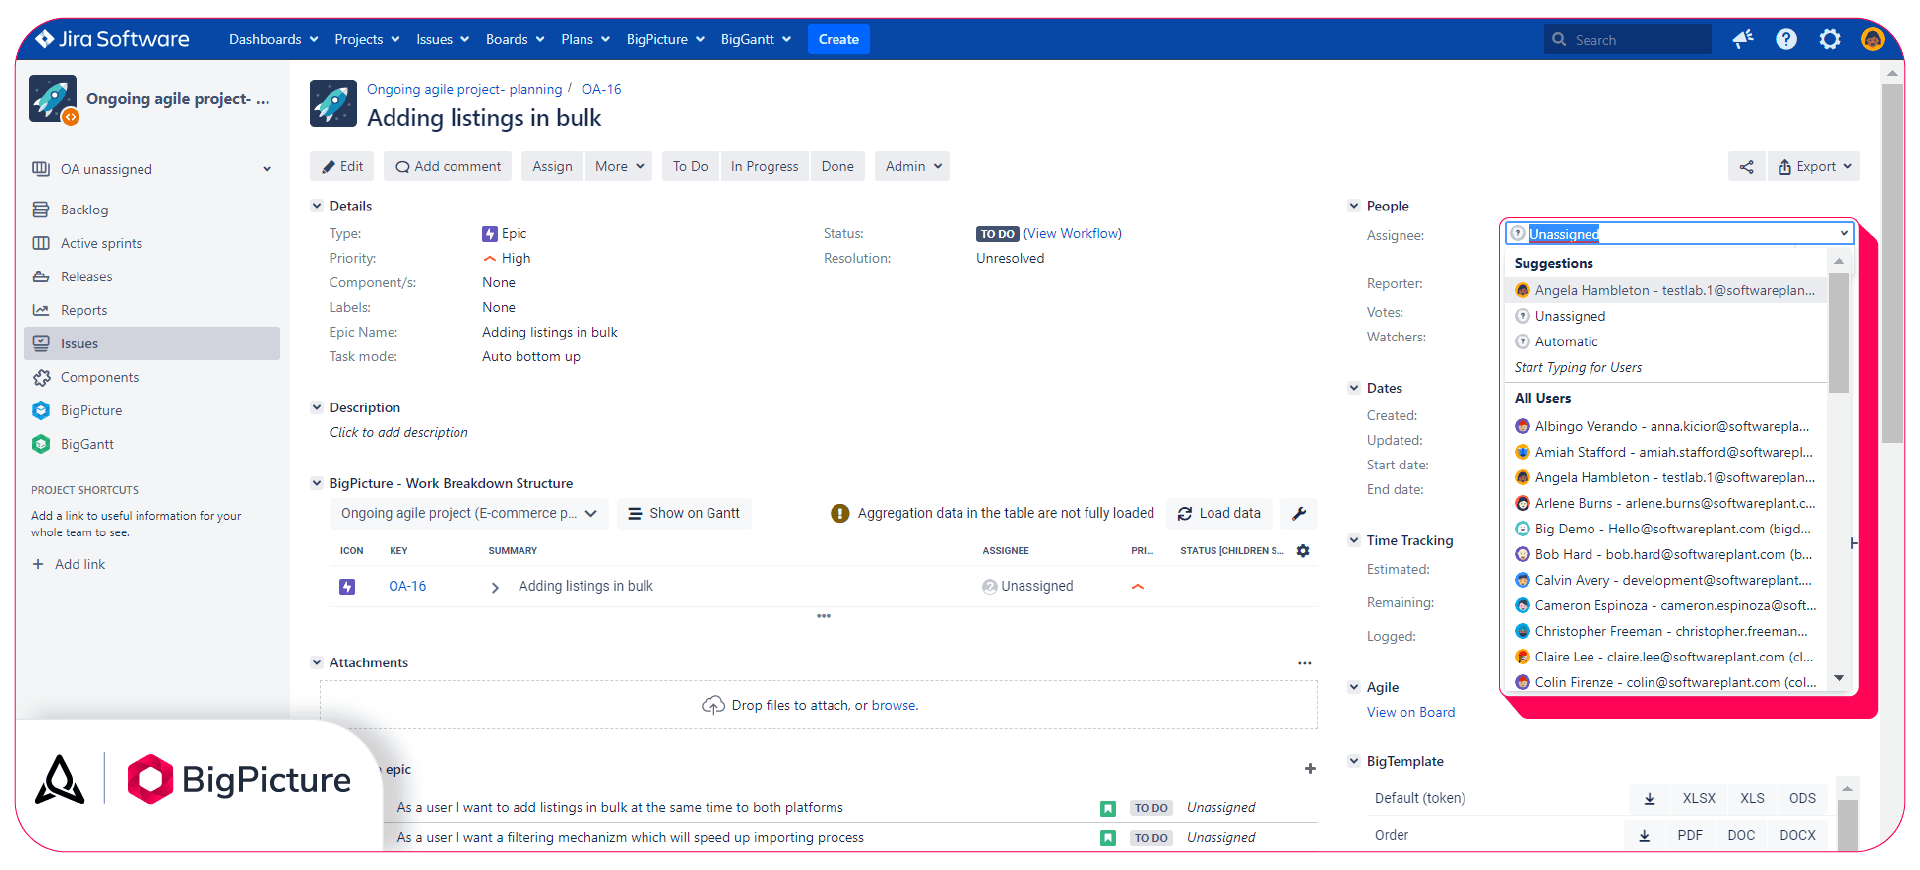Open the user profile avatar
This screenshot has width=1920, height=870.
point(1872,39)
